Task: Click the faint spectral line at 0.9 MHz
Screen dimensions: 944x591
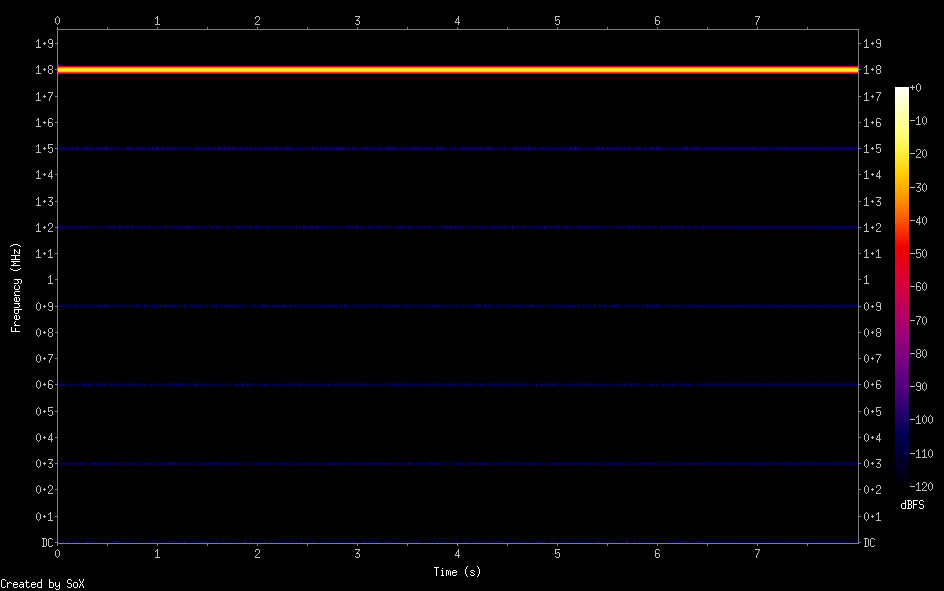Action: click(x=458, y=306)
